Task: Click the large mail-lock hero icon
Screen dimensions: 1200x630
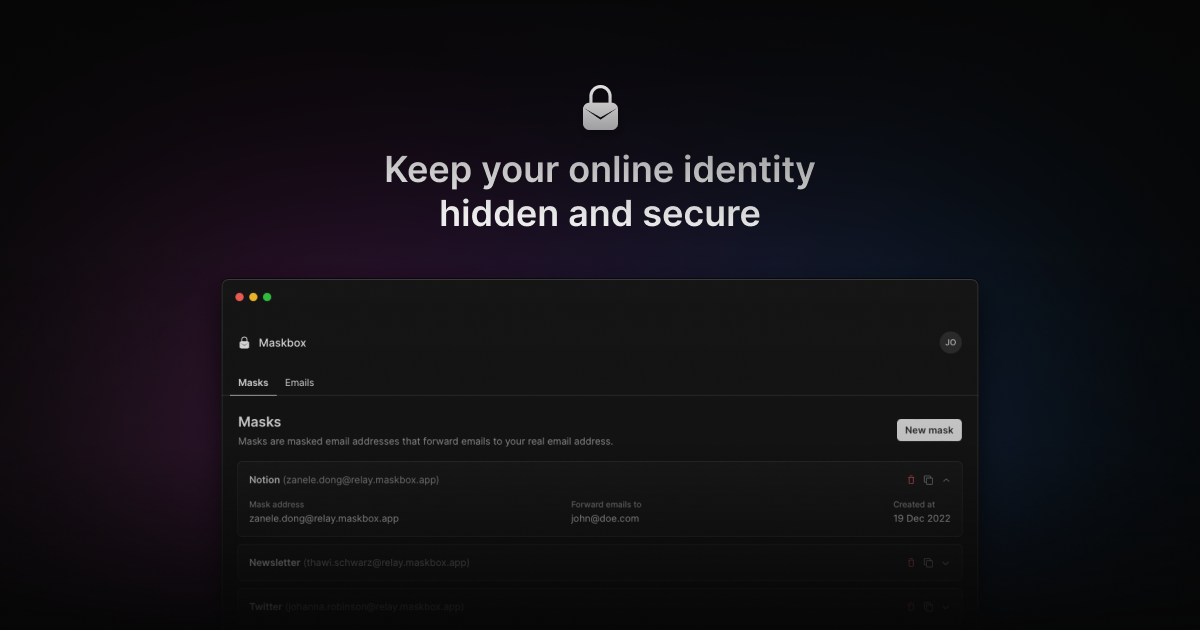Action: tap(600, 108)
